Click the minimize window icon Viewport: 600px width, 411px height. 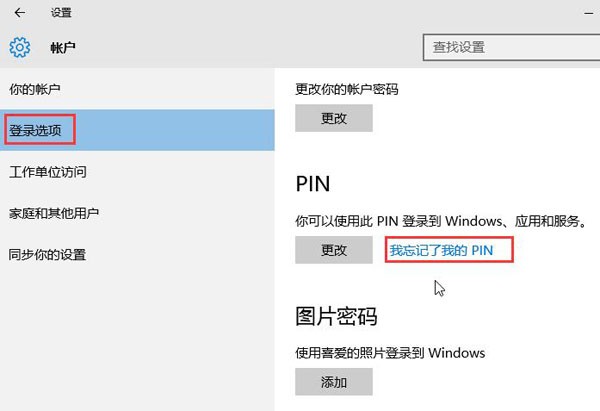tap(589, 13)
